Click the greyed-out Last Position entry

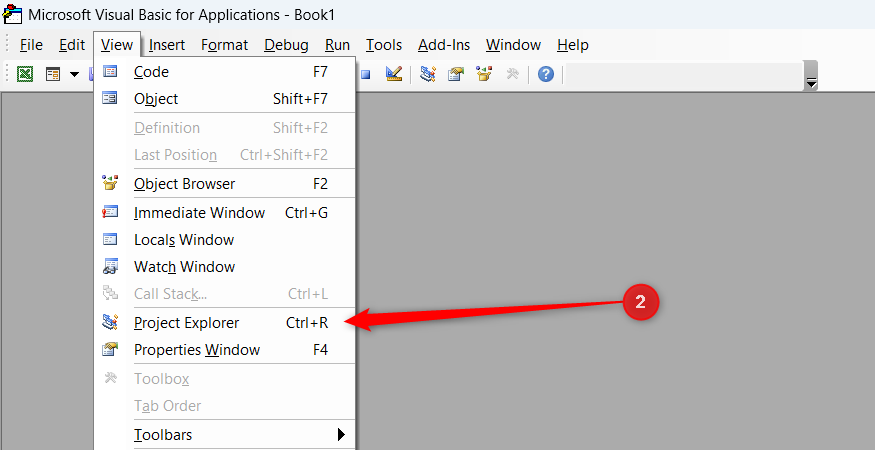[x=225, y=155]
